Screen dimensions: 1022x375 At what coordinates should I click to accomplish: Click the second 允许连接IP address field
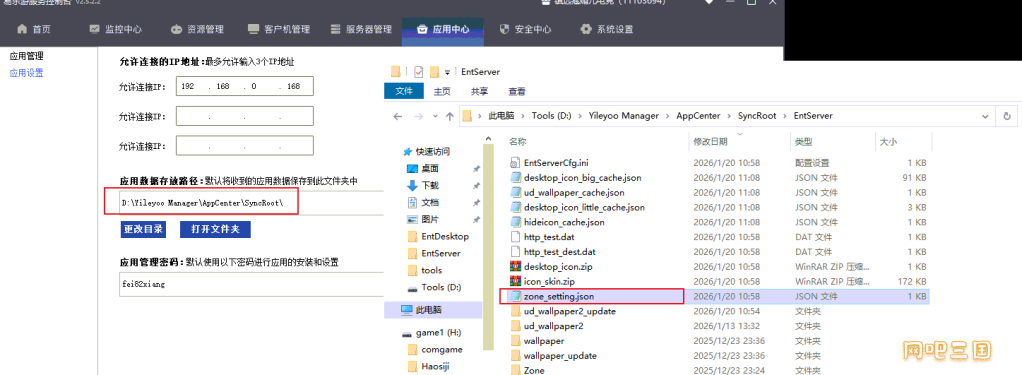[x=244, y=116]
